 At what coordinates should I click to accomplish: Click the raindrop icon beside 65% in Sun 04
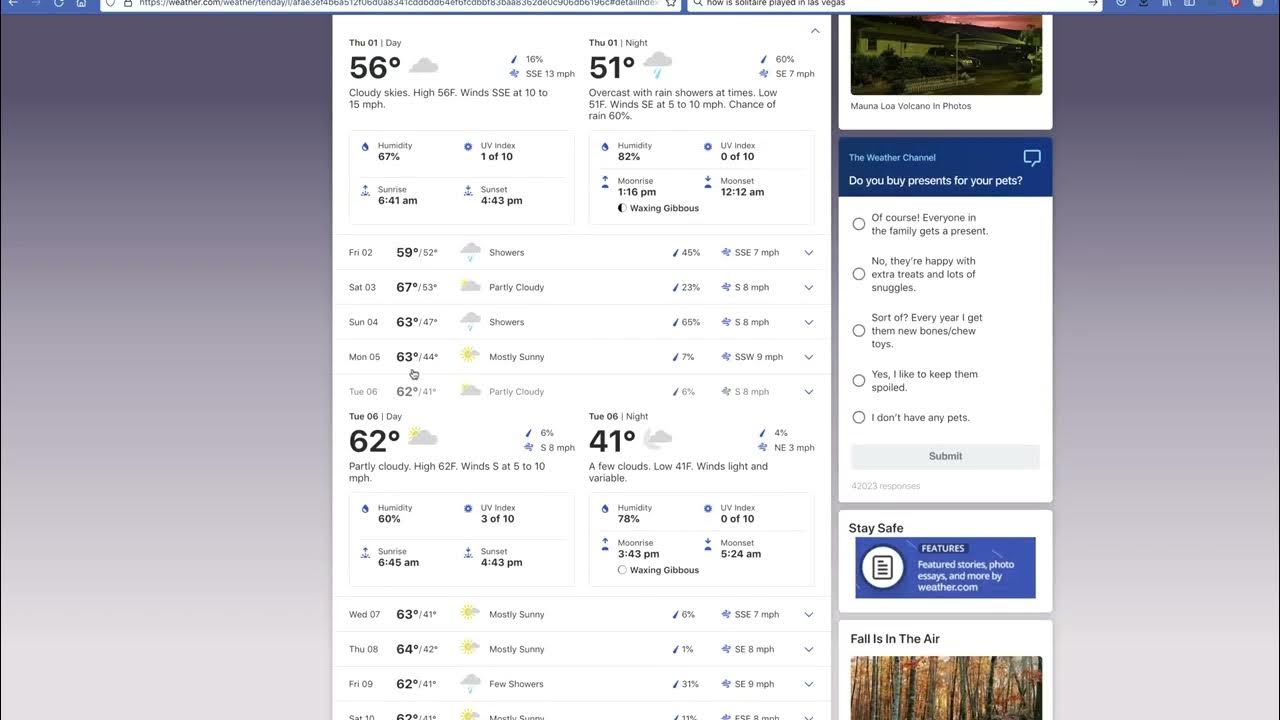pos(676,322)
